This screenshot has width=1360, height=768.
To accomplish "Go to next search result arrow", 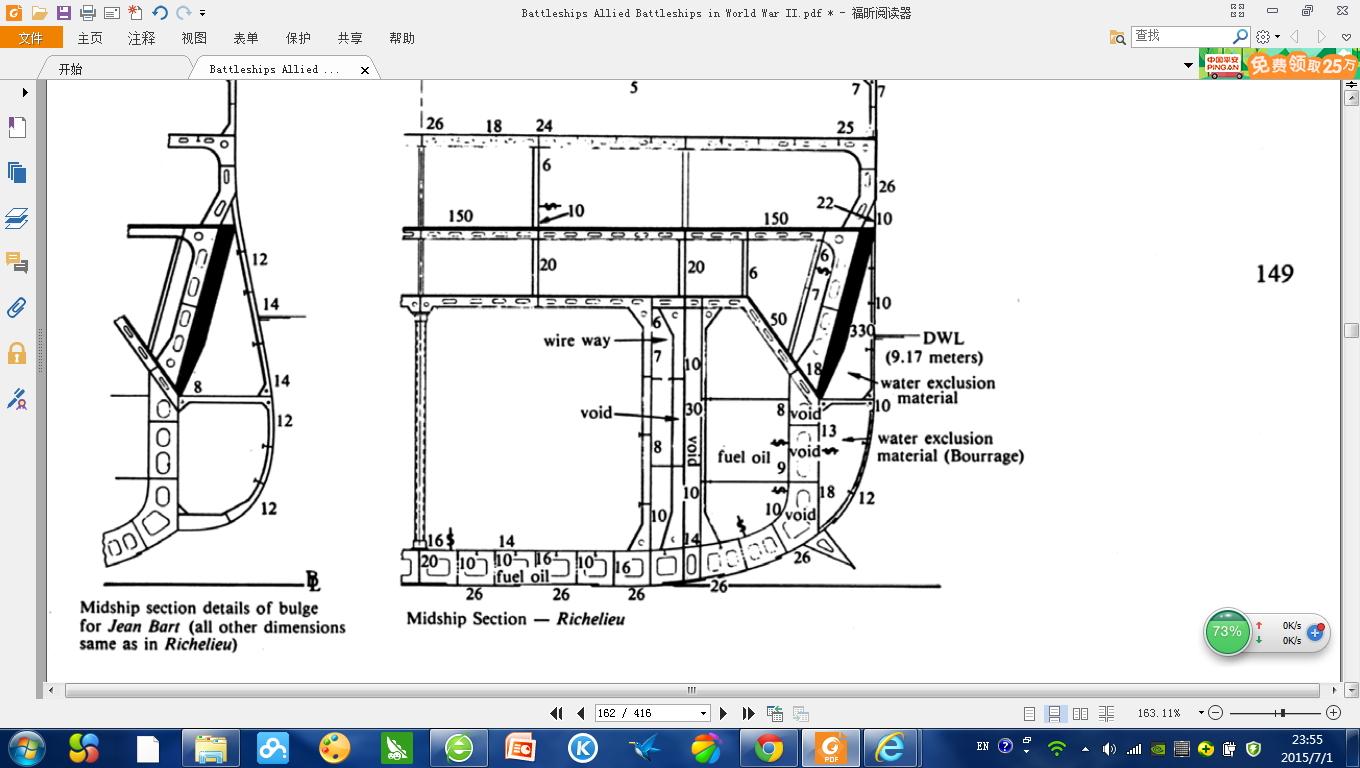I will point(1321,37).
